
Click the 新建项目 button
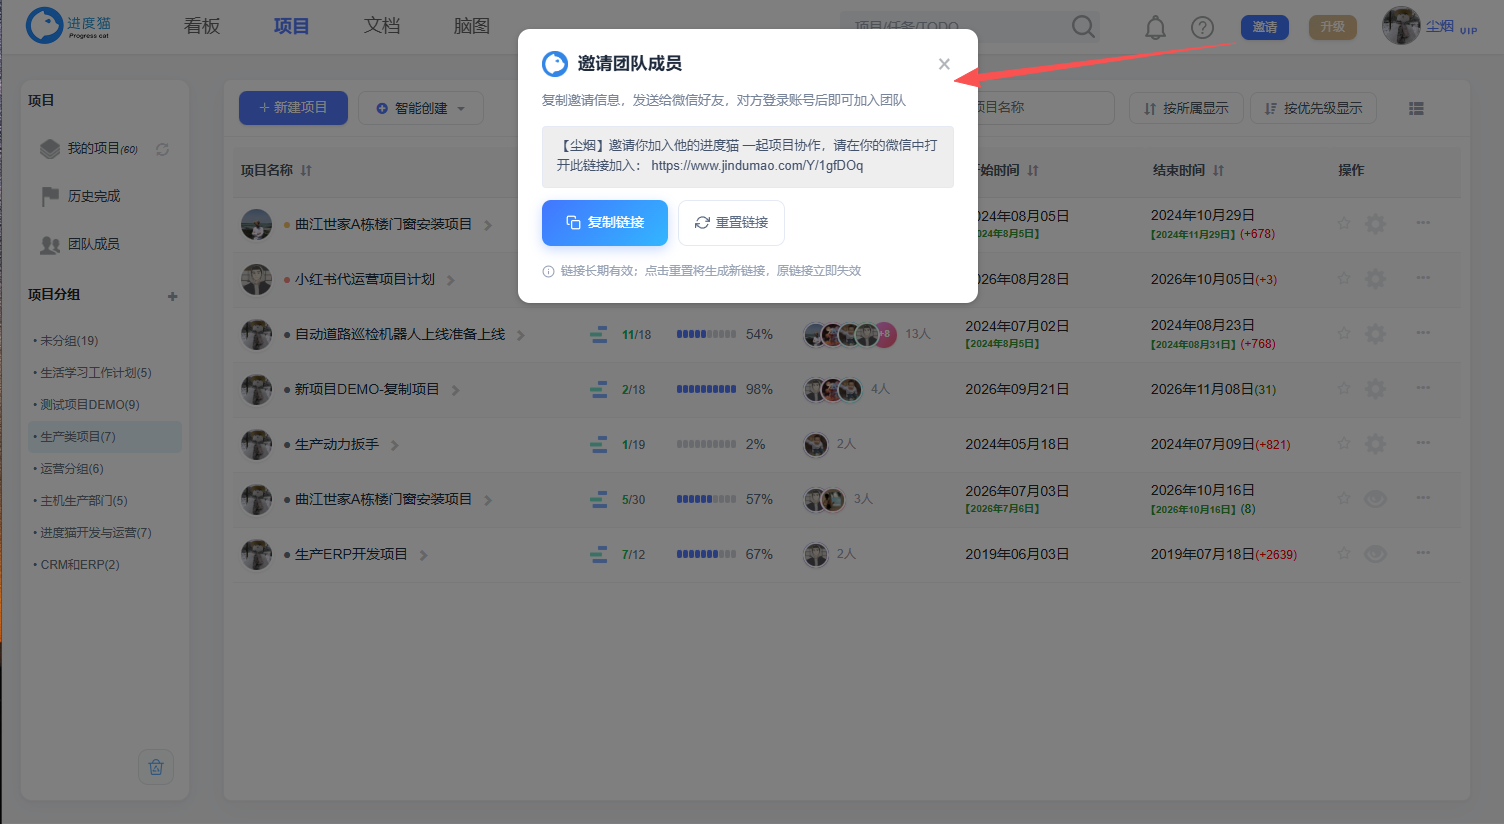coord(293,108)
